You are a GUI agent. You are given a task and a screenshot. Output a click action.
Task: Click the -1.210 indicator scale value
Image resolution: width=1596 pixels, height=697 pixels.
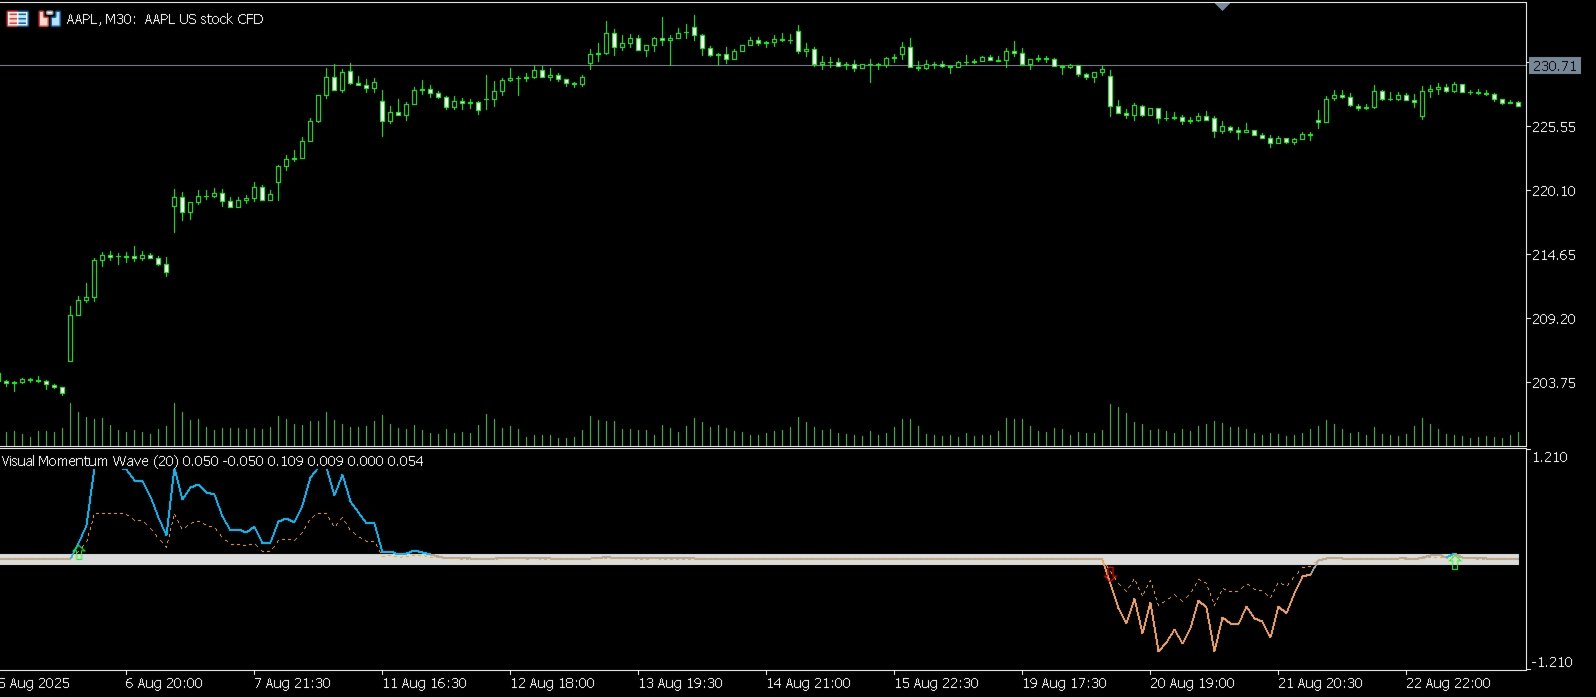[x=1551, y=662]
